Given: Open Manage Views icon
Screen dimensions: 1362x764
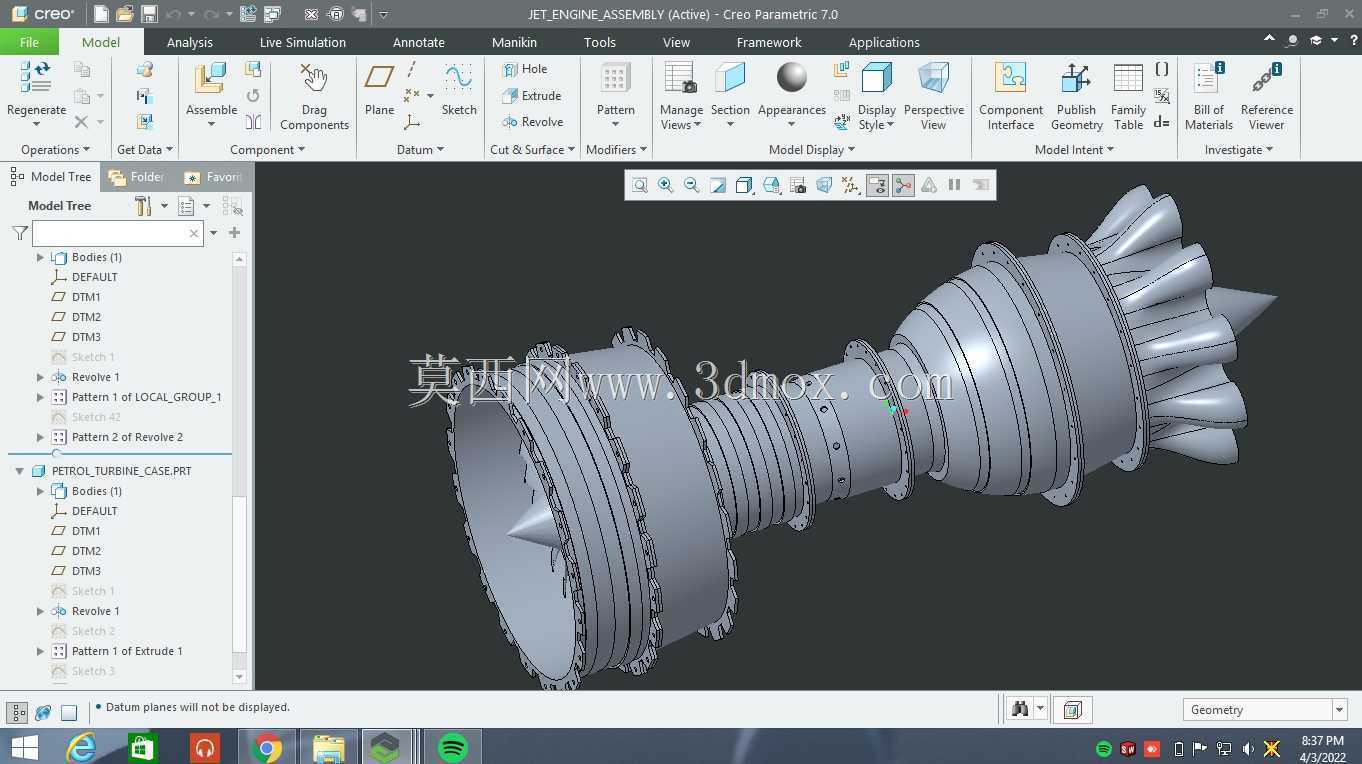Looking at the screenshot, I should (x=681, y=78).
